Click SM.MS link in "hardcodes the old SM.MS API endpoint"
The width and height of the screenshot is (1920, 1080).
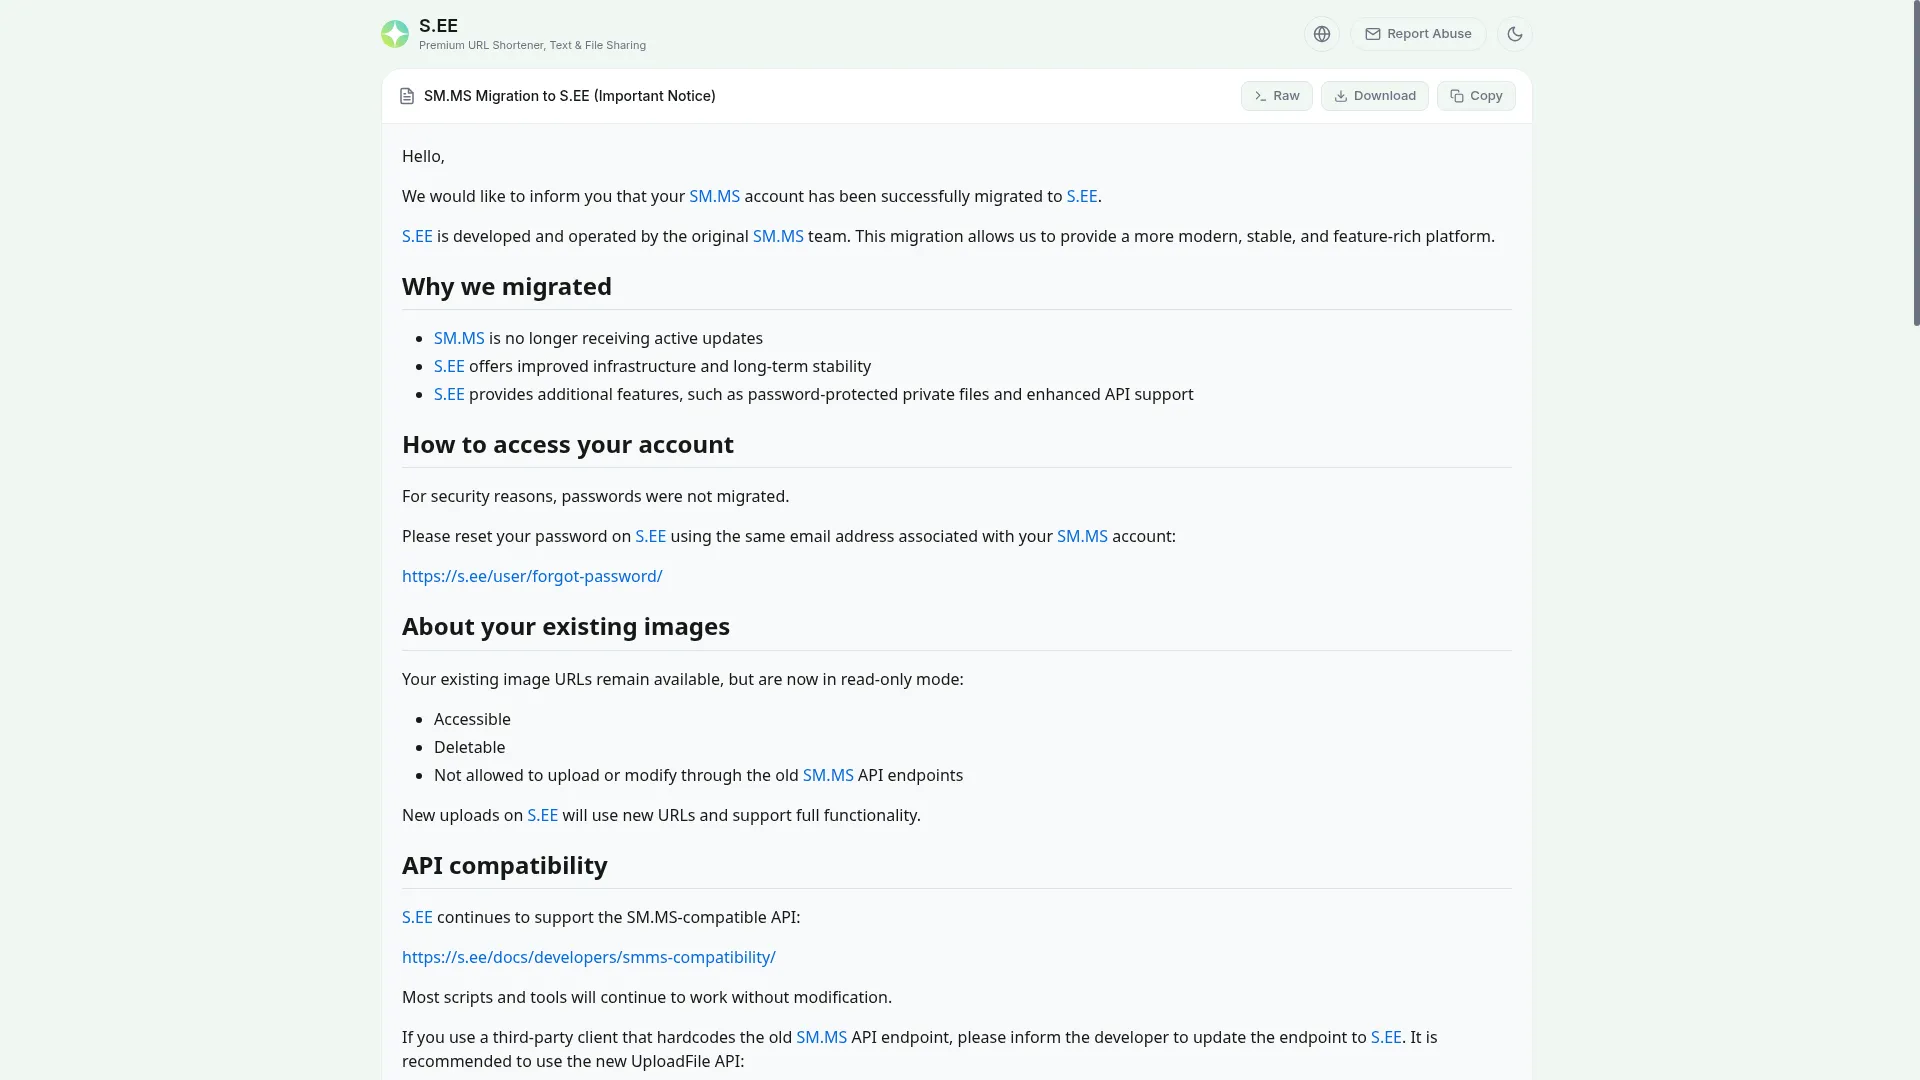pos(822,1038)
